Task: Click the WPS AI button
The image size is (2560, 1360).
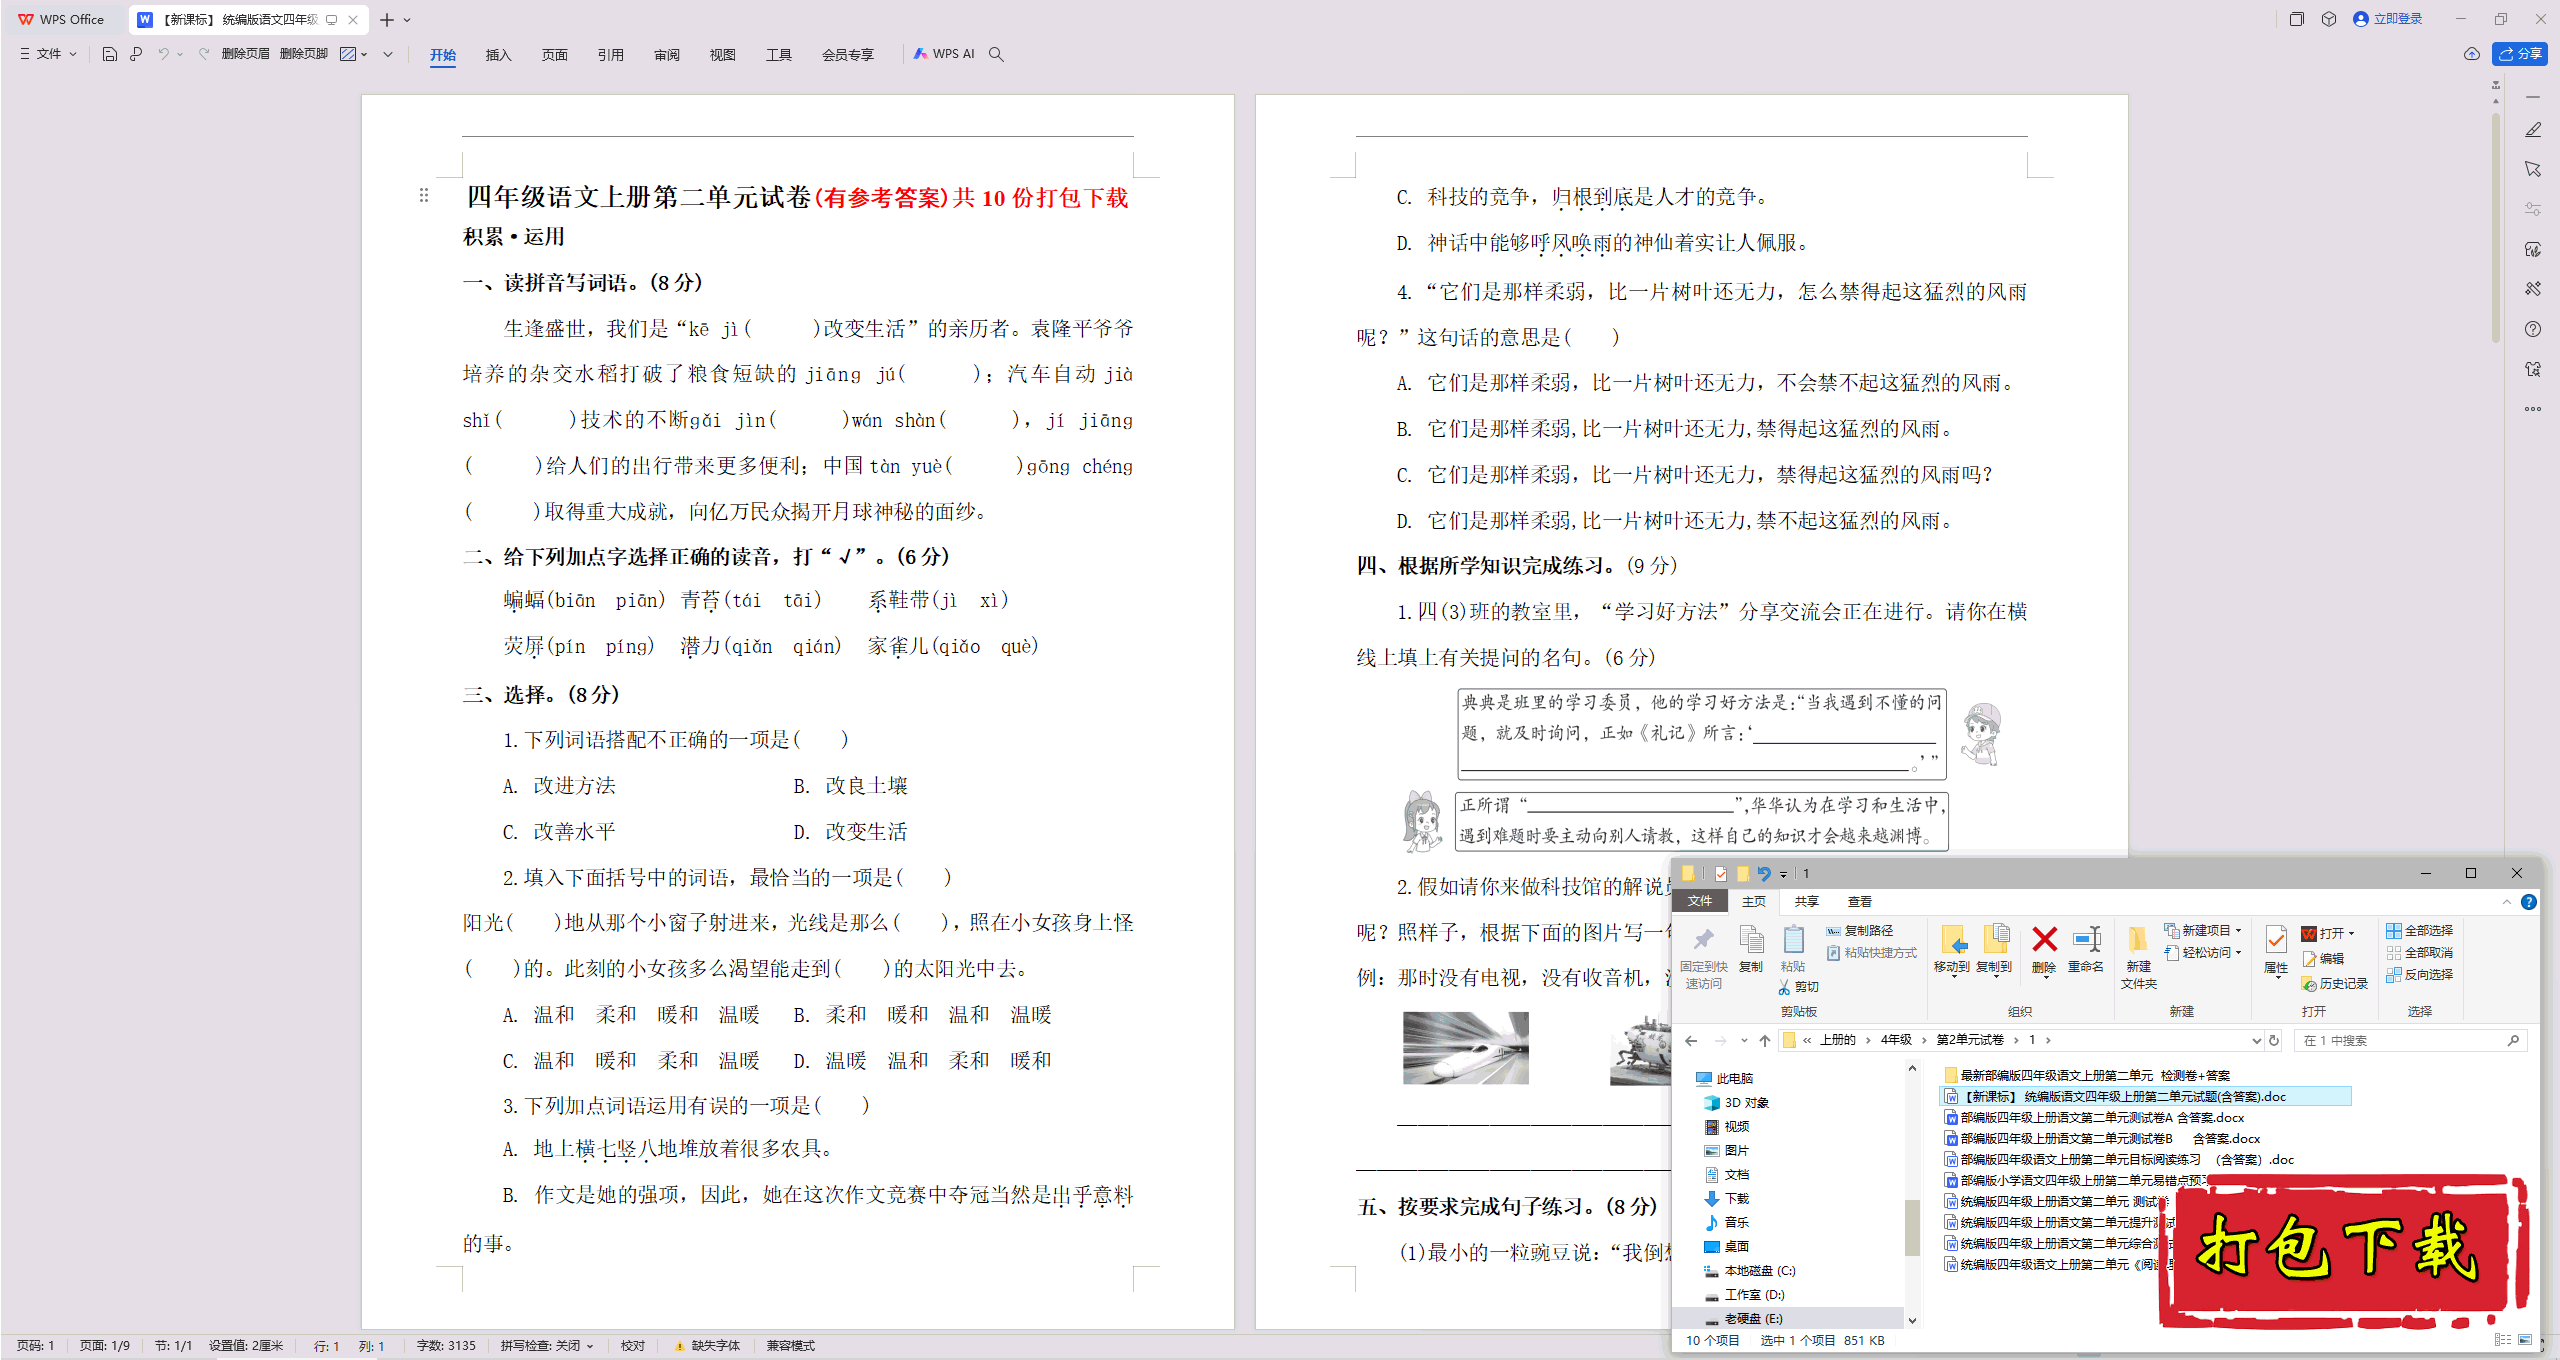Action: point(944,54)
